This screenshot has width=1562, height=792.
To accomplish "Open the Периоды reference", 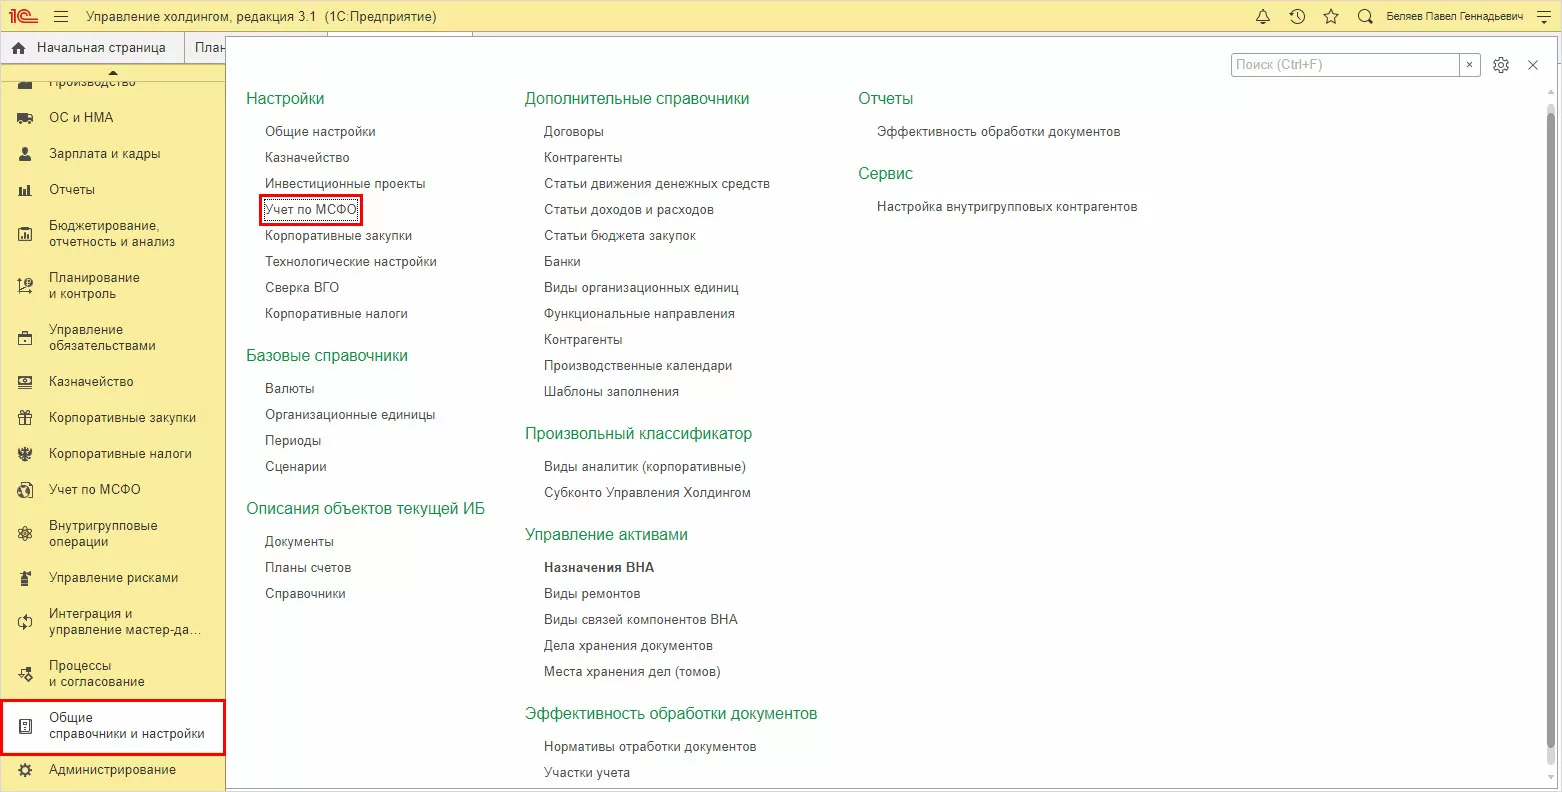I will 293,440.
